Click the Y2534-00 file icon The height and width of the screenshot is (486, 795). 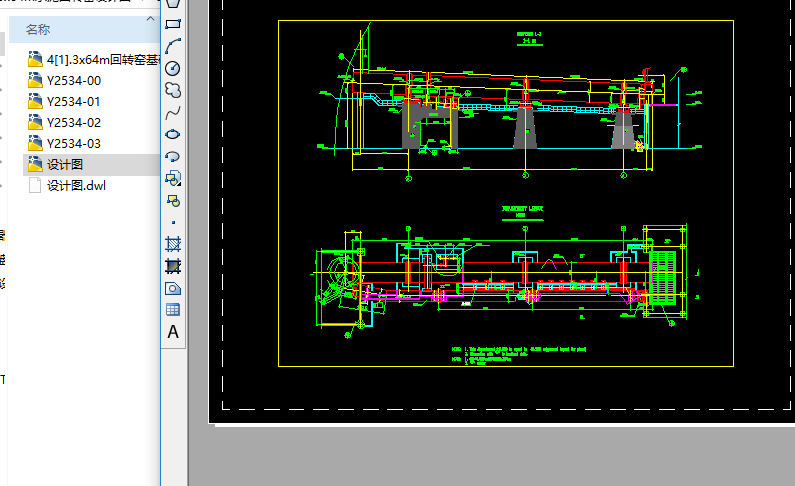[x=35, y=81]
